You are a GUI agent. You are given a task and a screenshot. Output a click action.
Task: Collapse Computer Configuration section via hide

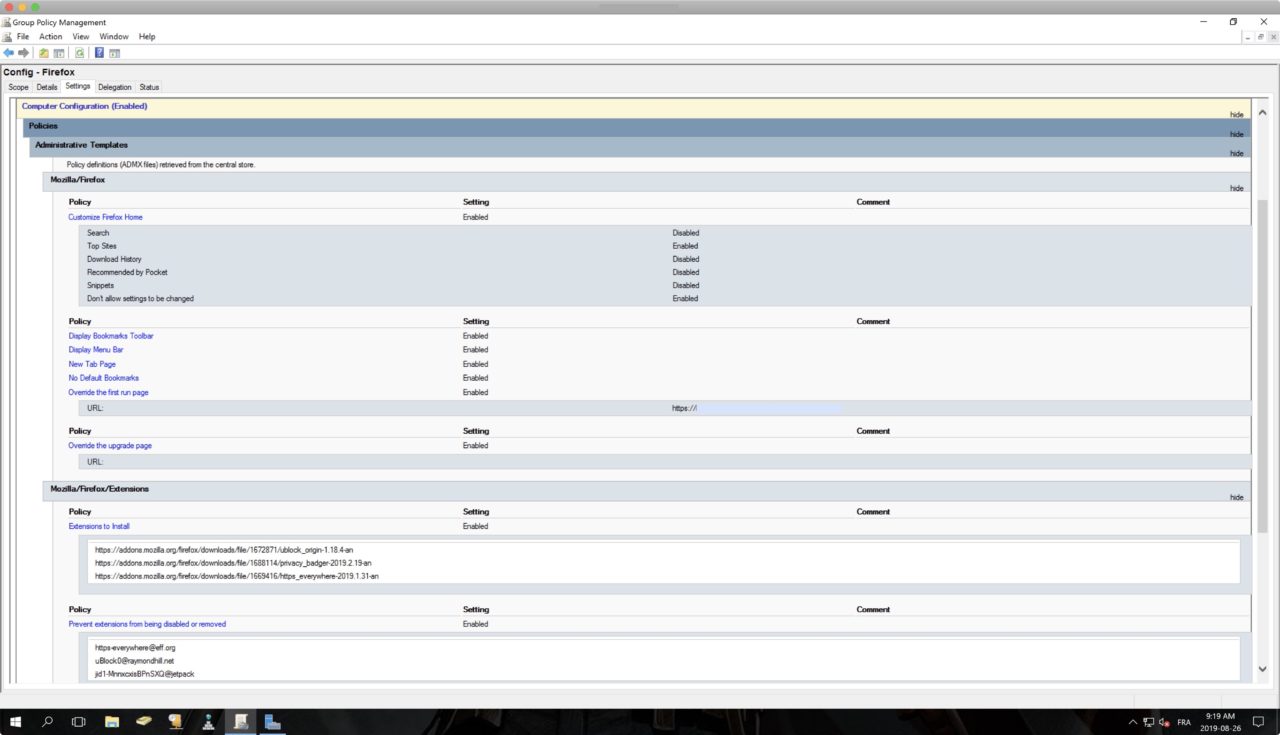tap(1237, 114)
